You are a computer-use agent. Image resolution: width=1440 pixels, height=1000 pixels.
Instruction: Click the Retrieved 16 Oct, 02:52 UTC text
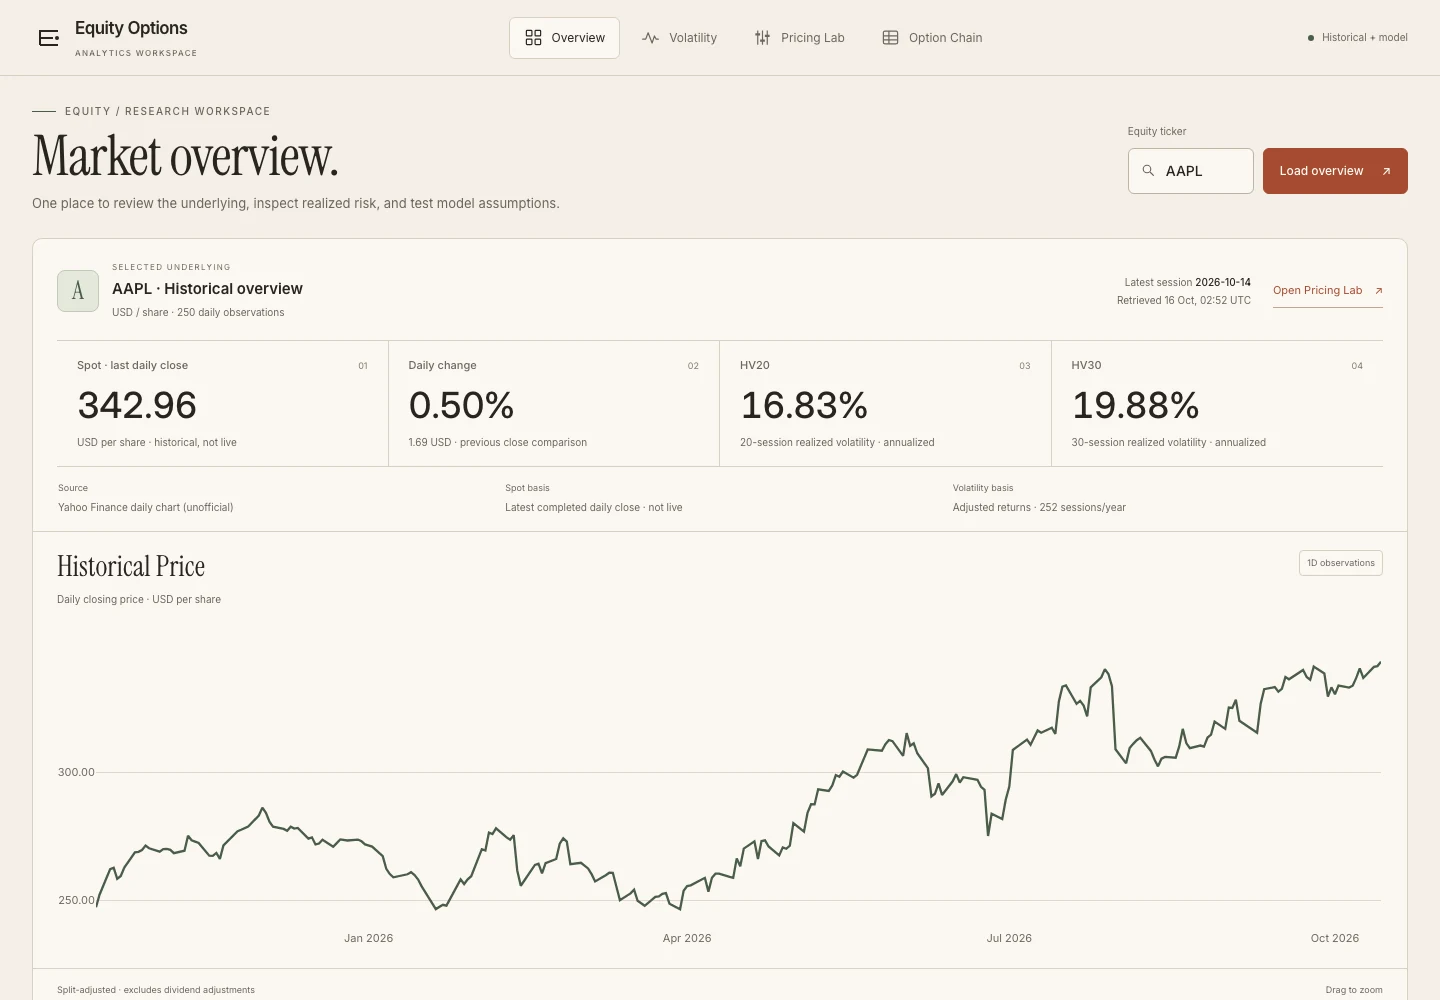[1184, 300]
